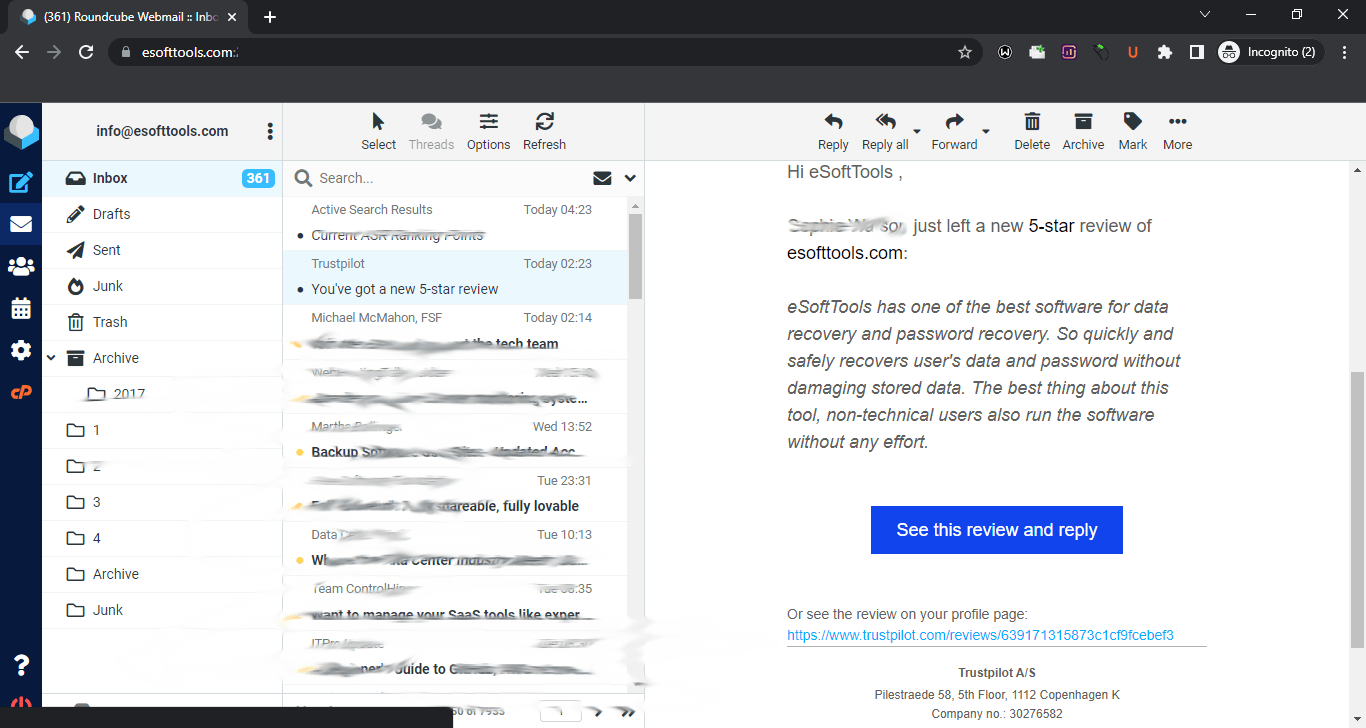Open the 2017 archive subfolder
Viewport: 1366px width, 728px height.
(x=162, y=394)
